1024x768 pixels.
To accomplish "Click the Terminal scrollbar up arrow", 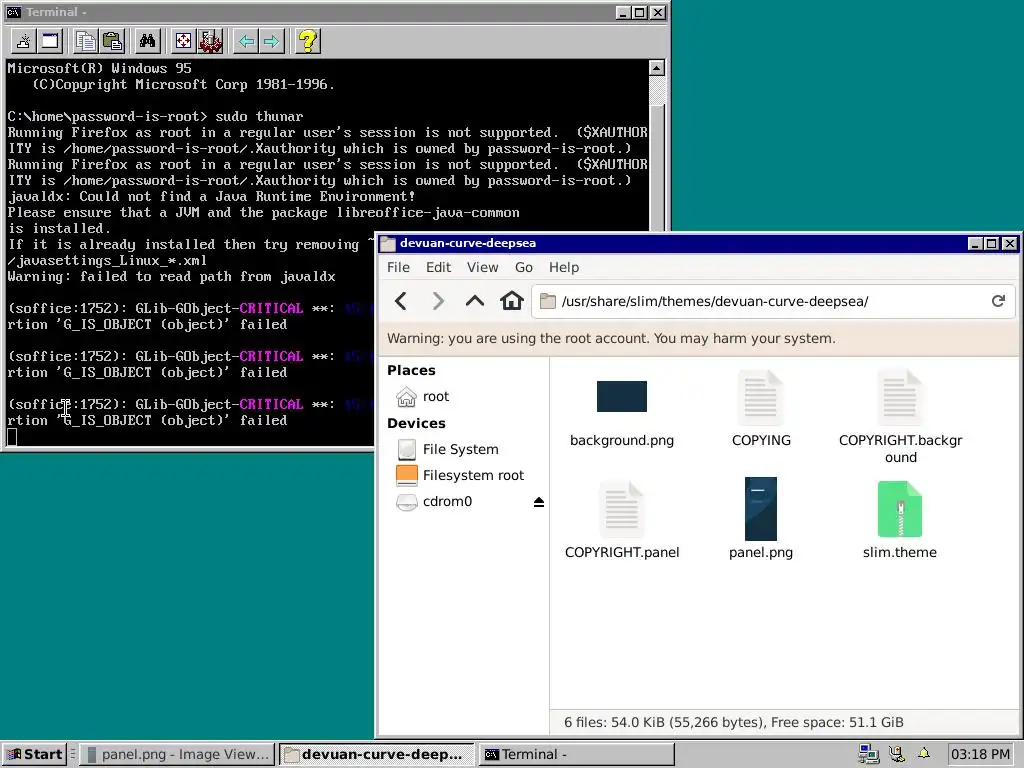I will 656,67.
